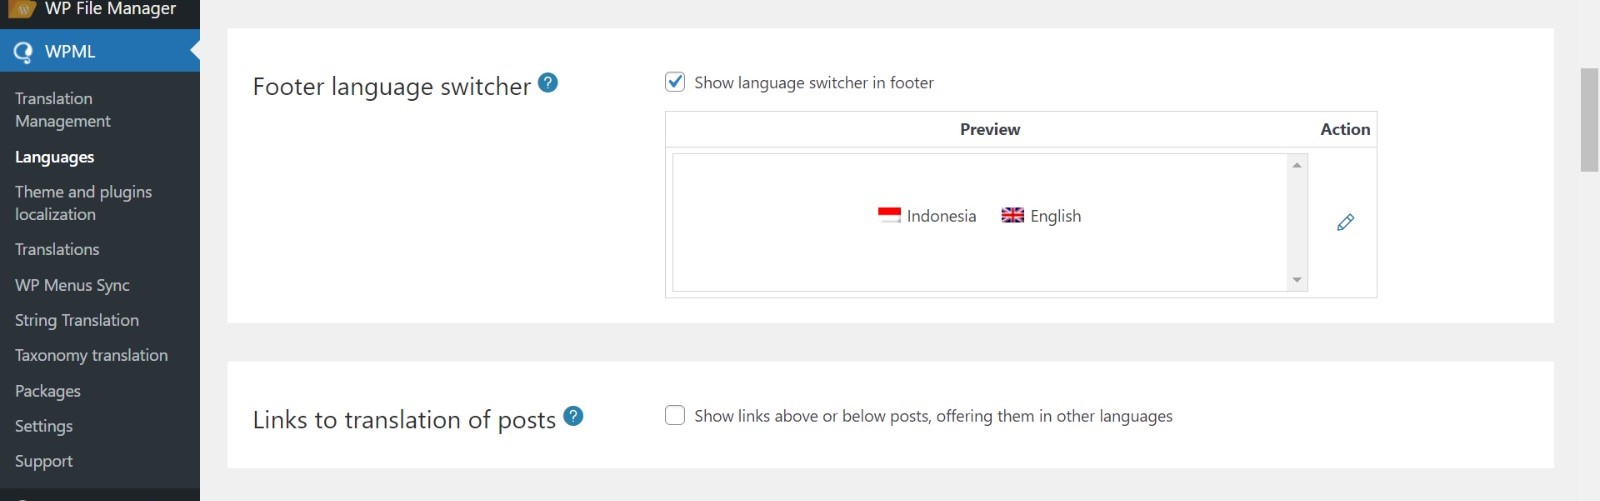Click preview scrollbar down arrow

click(x=1297, y=280)
